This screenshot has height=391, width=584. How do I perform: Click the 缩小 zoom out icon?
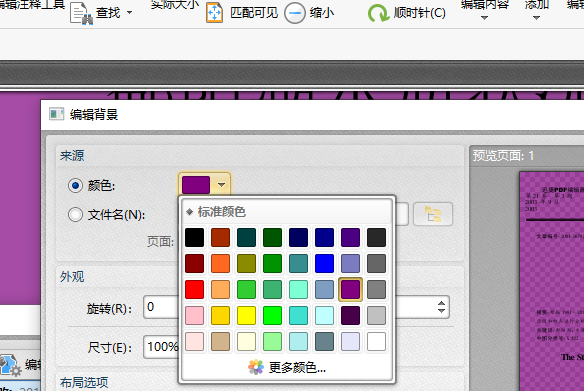(x=295, y=13)
